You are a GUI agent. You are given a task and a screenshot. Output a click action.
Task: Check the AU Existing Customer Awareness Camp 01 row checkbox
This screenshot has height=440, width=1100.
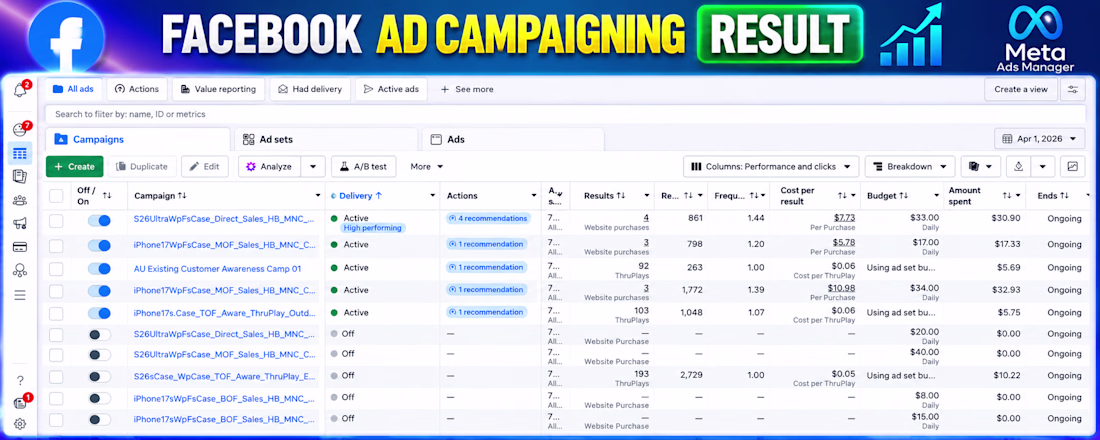pyautogui.click(x=56, y=268)
